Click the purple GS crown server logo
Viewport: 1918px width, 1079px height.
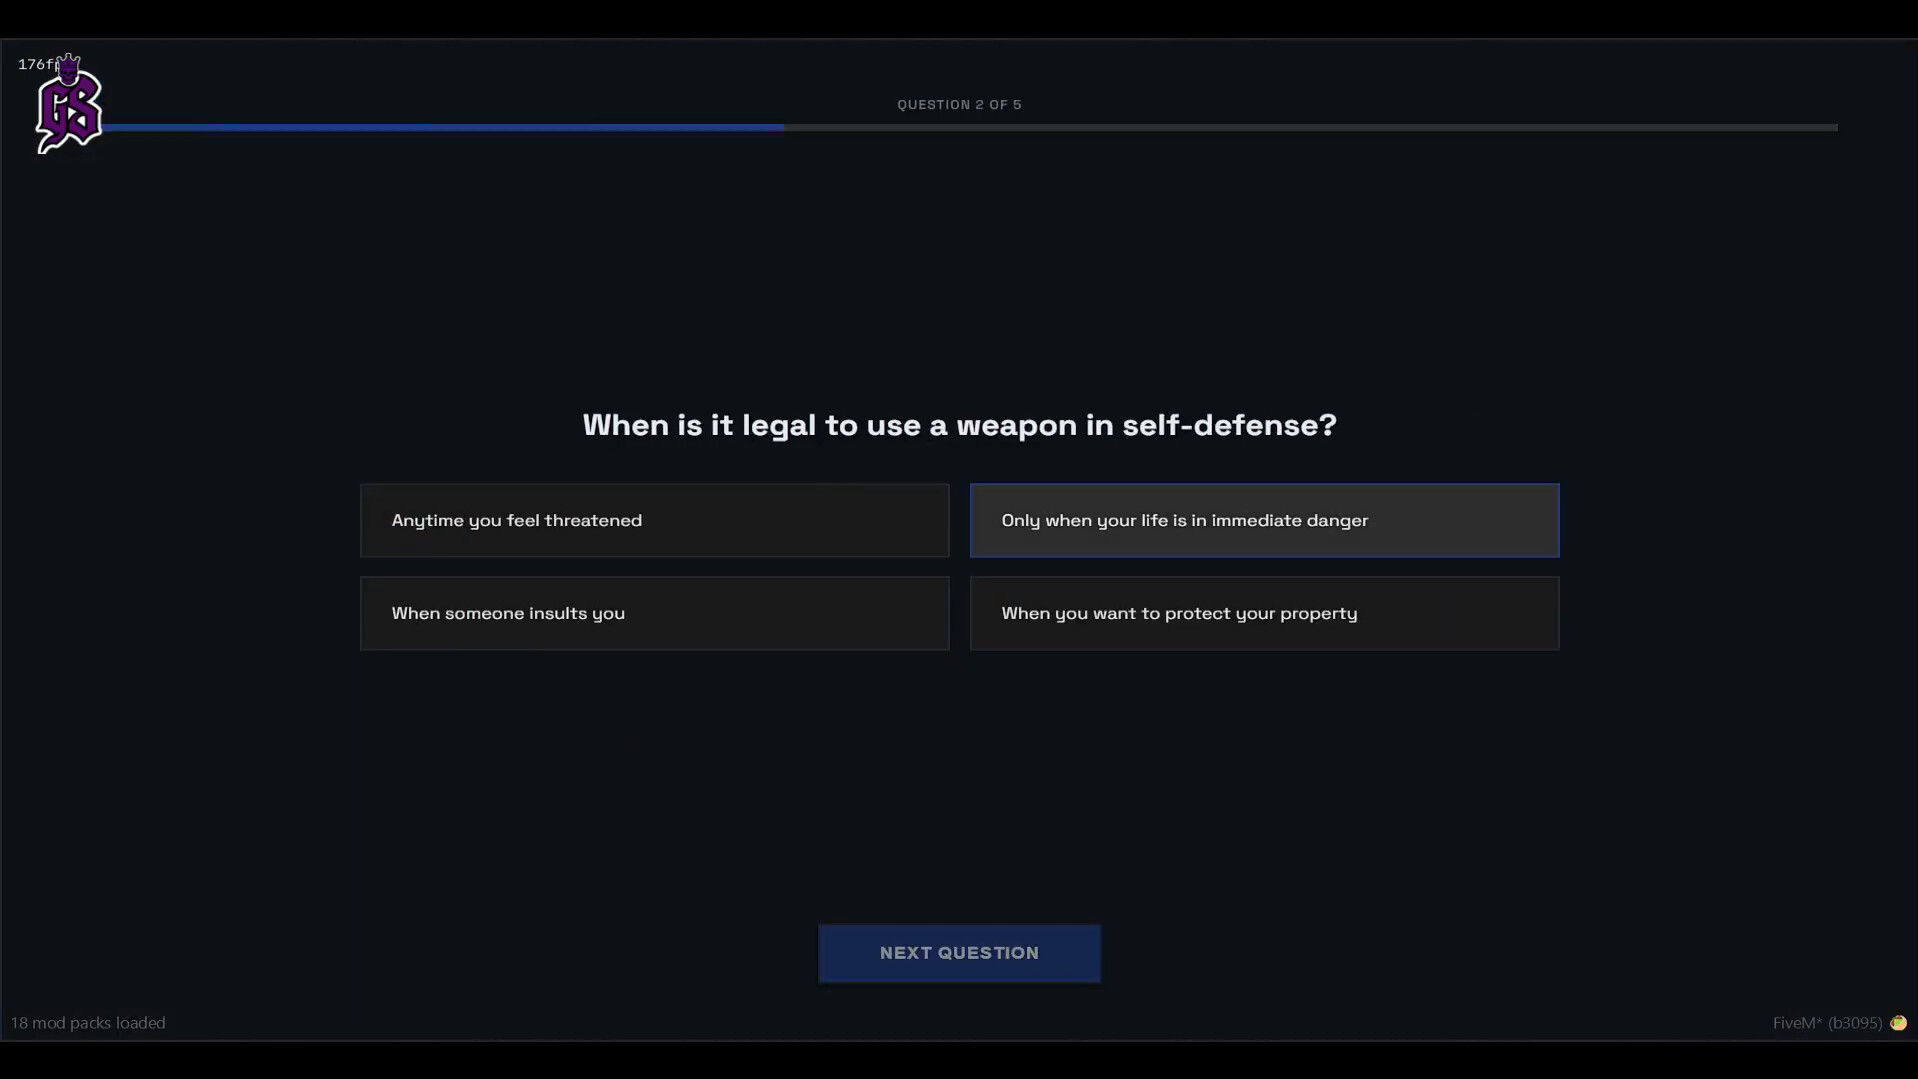point(67,104)
